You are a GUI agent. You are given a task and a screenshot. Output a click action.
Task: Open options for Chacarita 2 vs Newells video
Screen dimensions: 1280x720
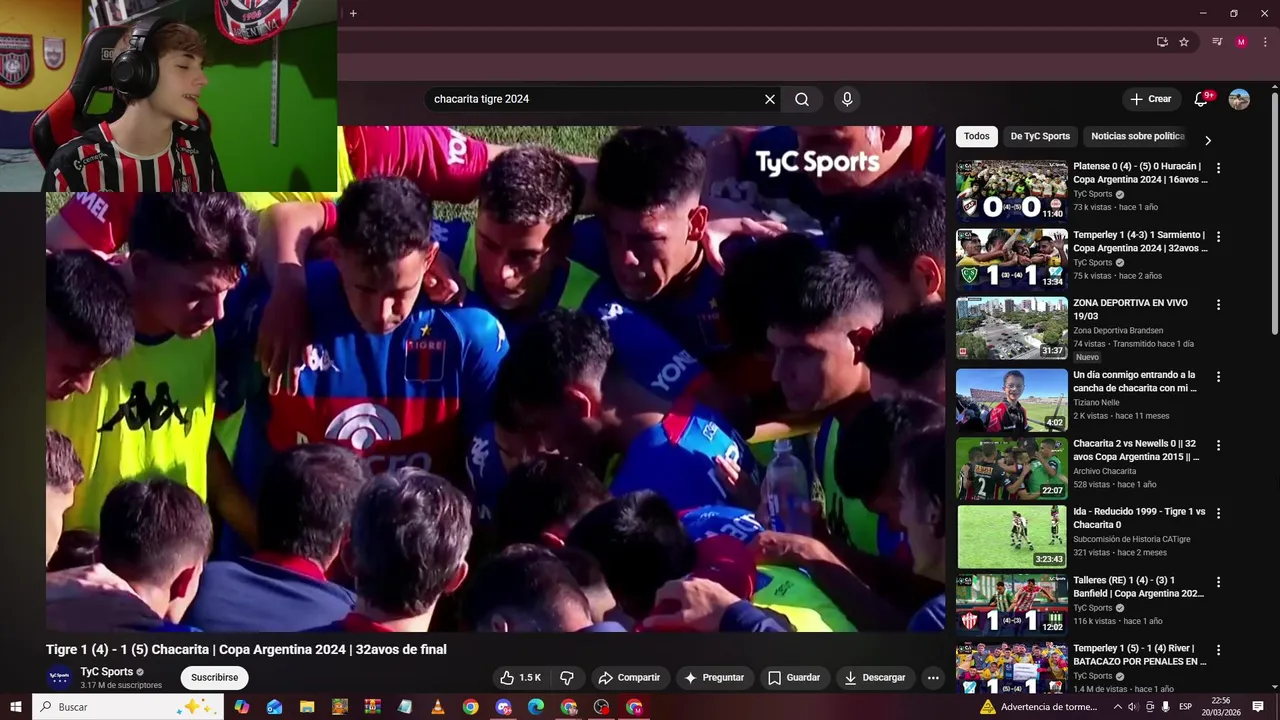[1218, 446]
